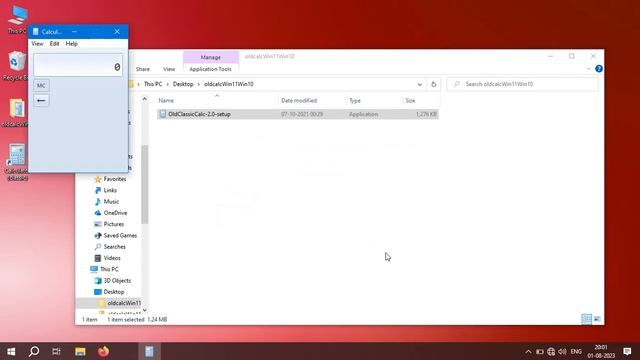Open Task View on the taskbar

click(56, 351)
